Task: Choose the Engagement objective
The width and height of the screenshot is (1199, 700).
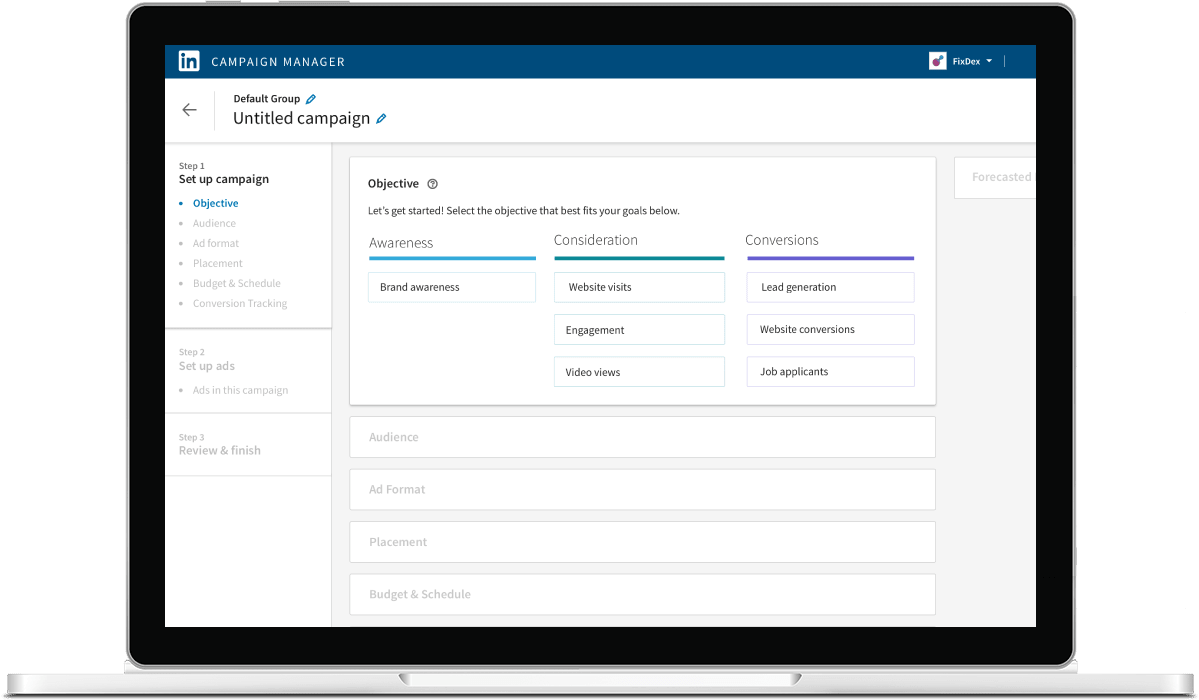Action: (x=639, y=330)
